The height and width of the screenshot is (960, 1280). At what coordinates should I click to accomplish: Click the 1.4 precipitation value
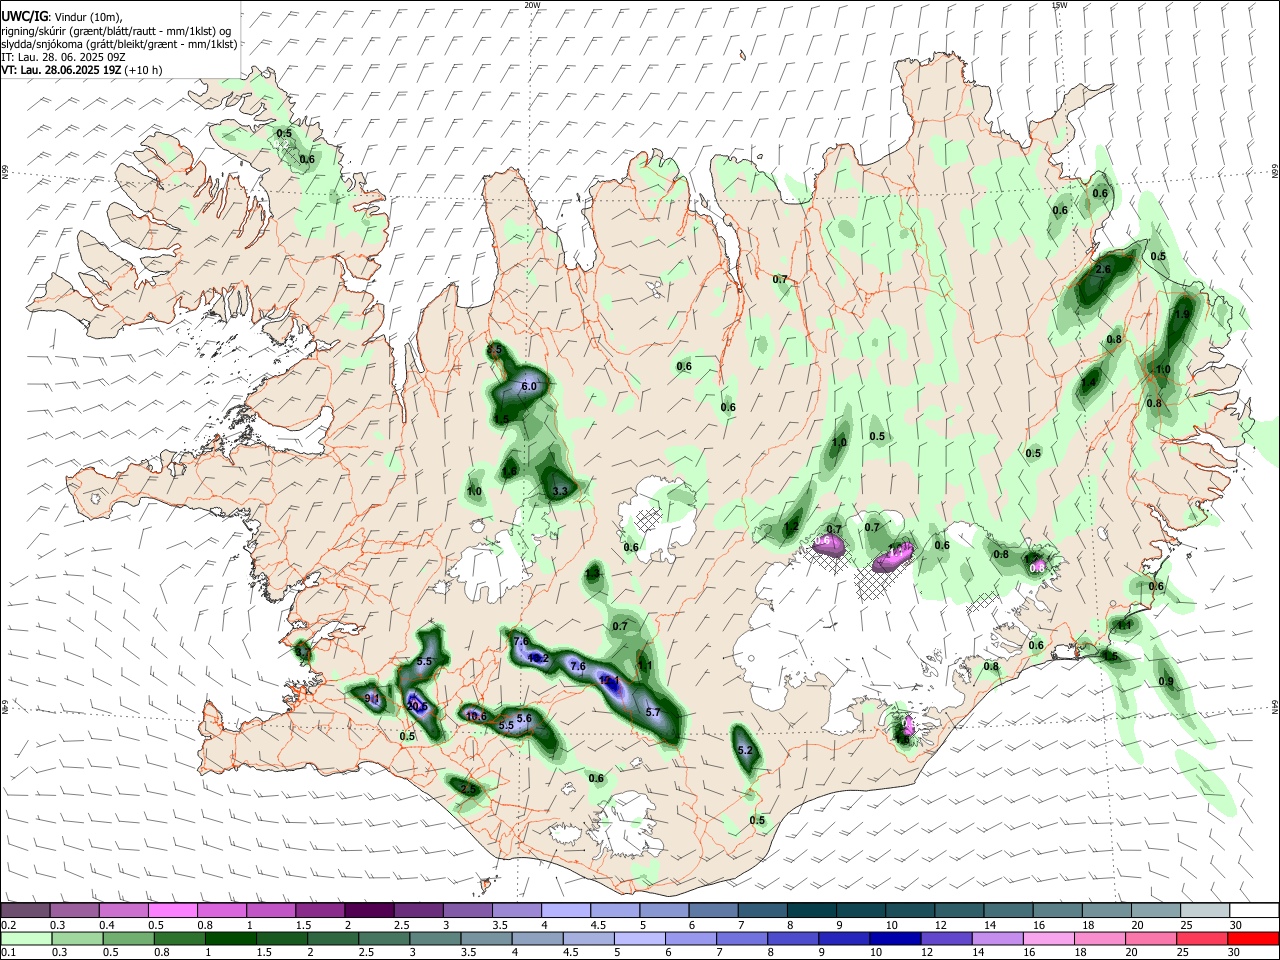[x=1089, y=383]
